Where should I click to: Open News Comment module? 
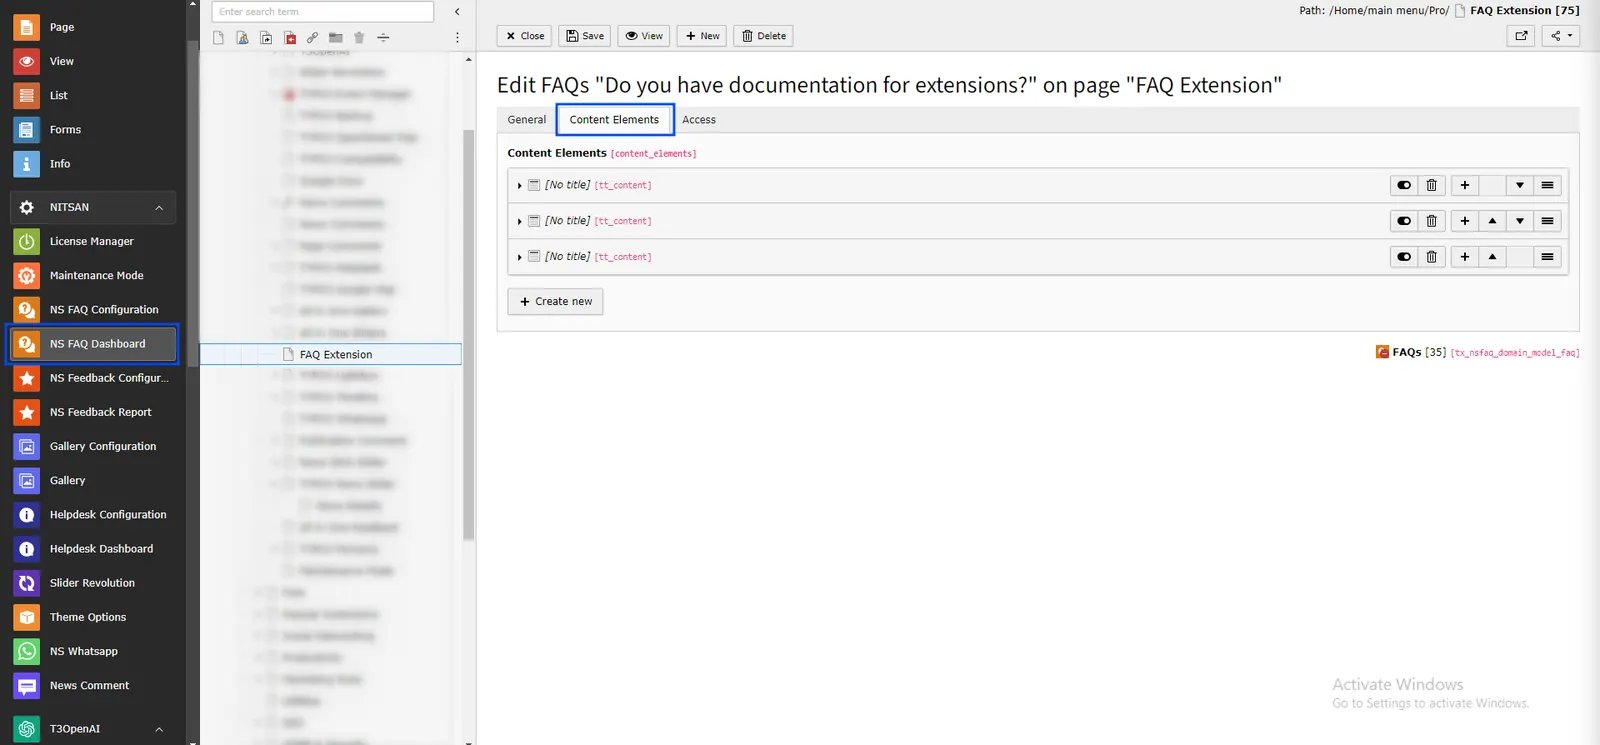point(92,685)
